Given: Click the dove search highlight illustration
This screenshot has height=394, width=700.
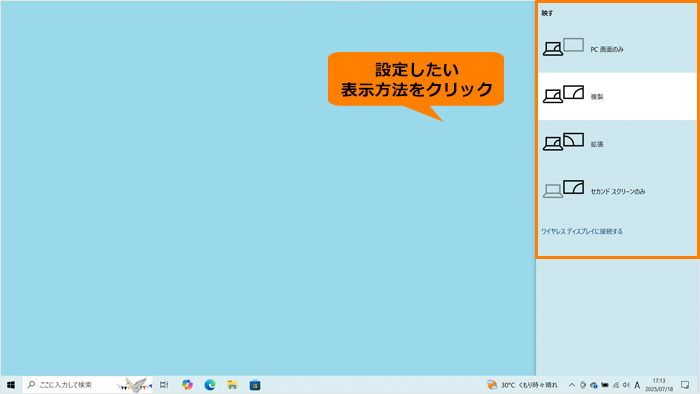Looking at the screenshot, I should pos(134,385).
